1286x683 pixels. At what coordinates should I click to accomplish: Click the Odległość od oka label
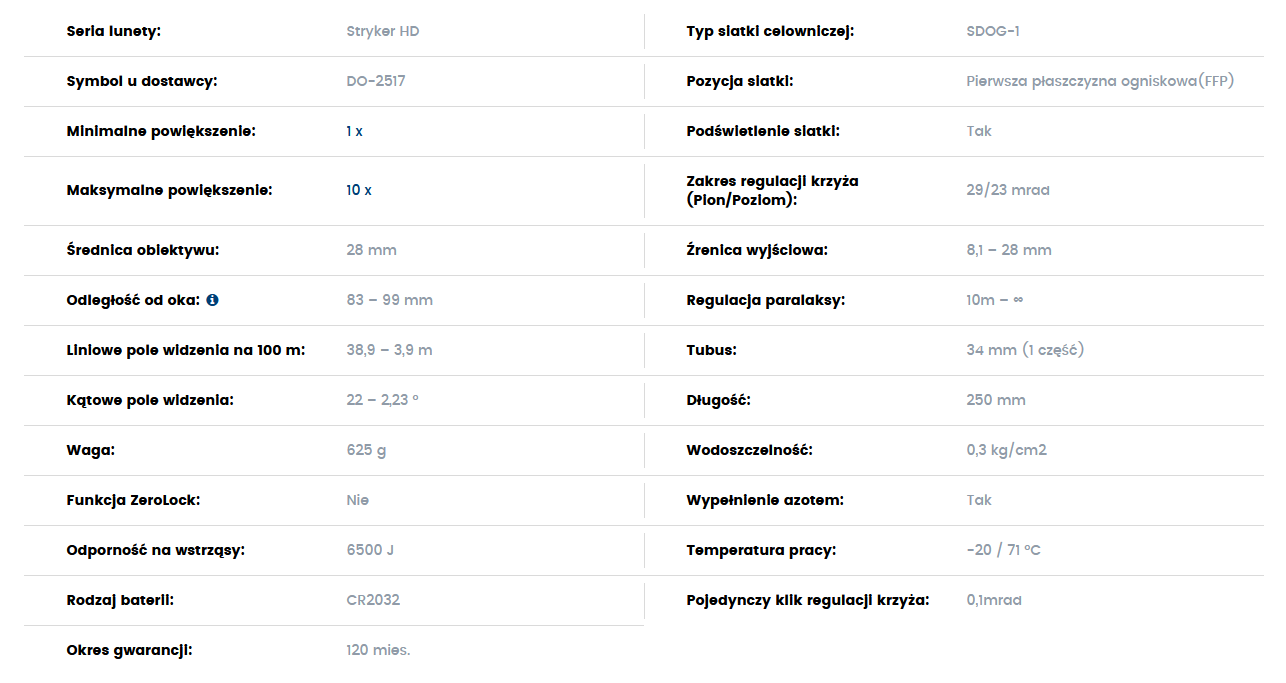(134, 300)
